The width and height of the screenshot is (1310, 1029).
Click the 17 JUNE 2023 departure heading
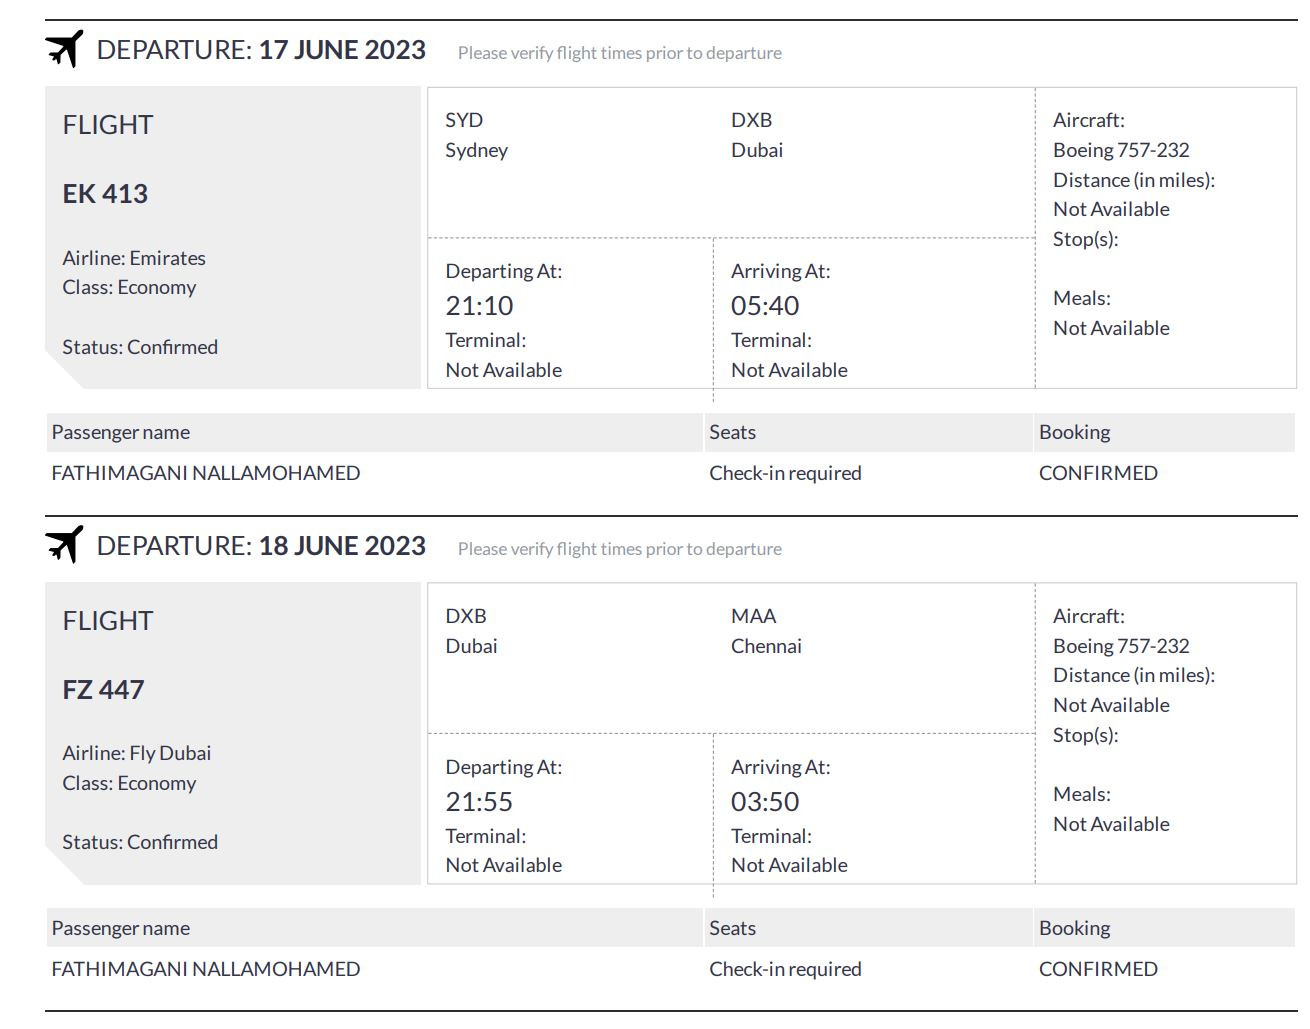click(x=342, y=50)
